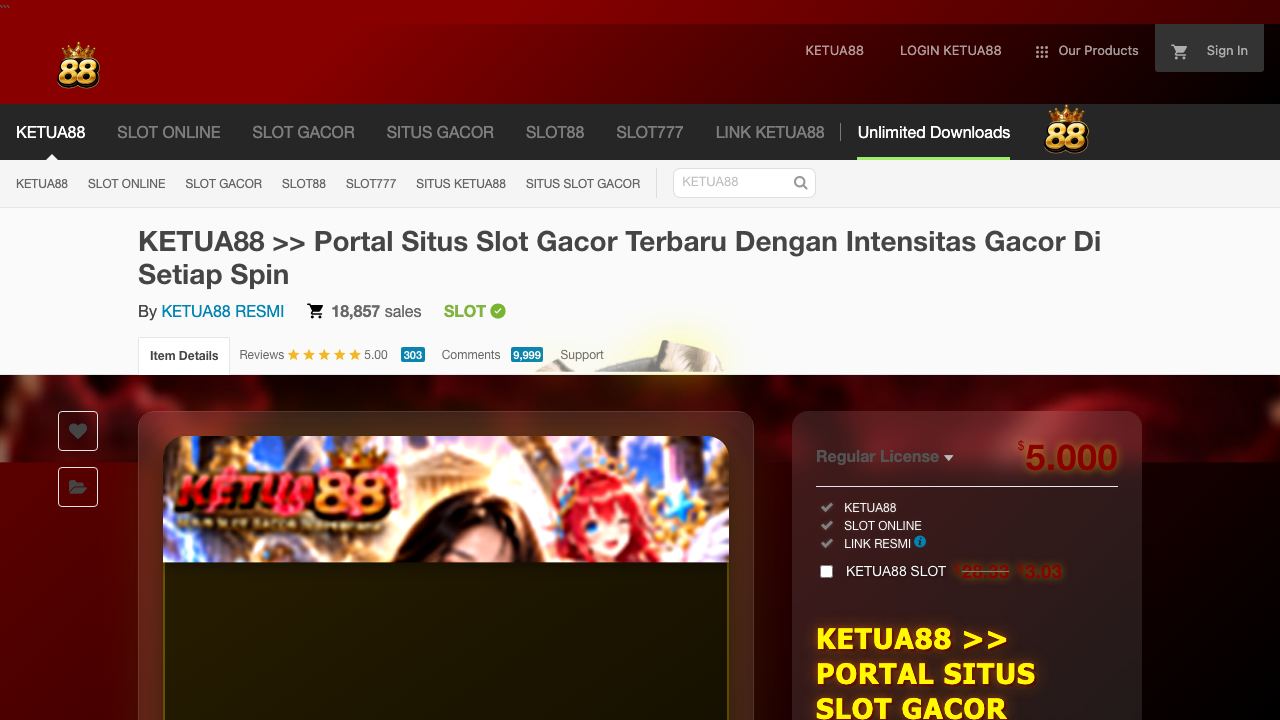Open the Support tab
Image resolution: width=1280 pixels, height=720 pixels.
tap(582, 355)
